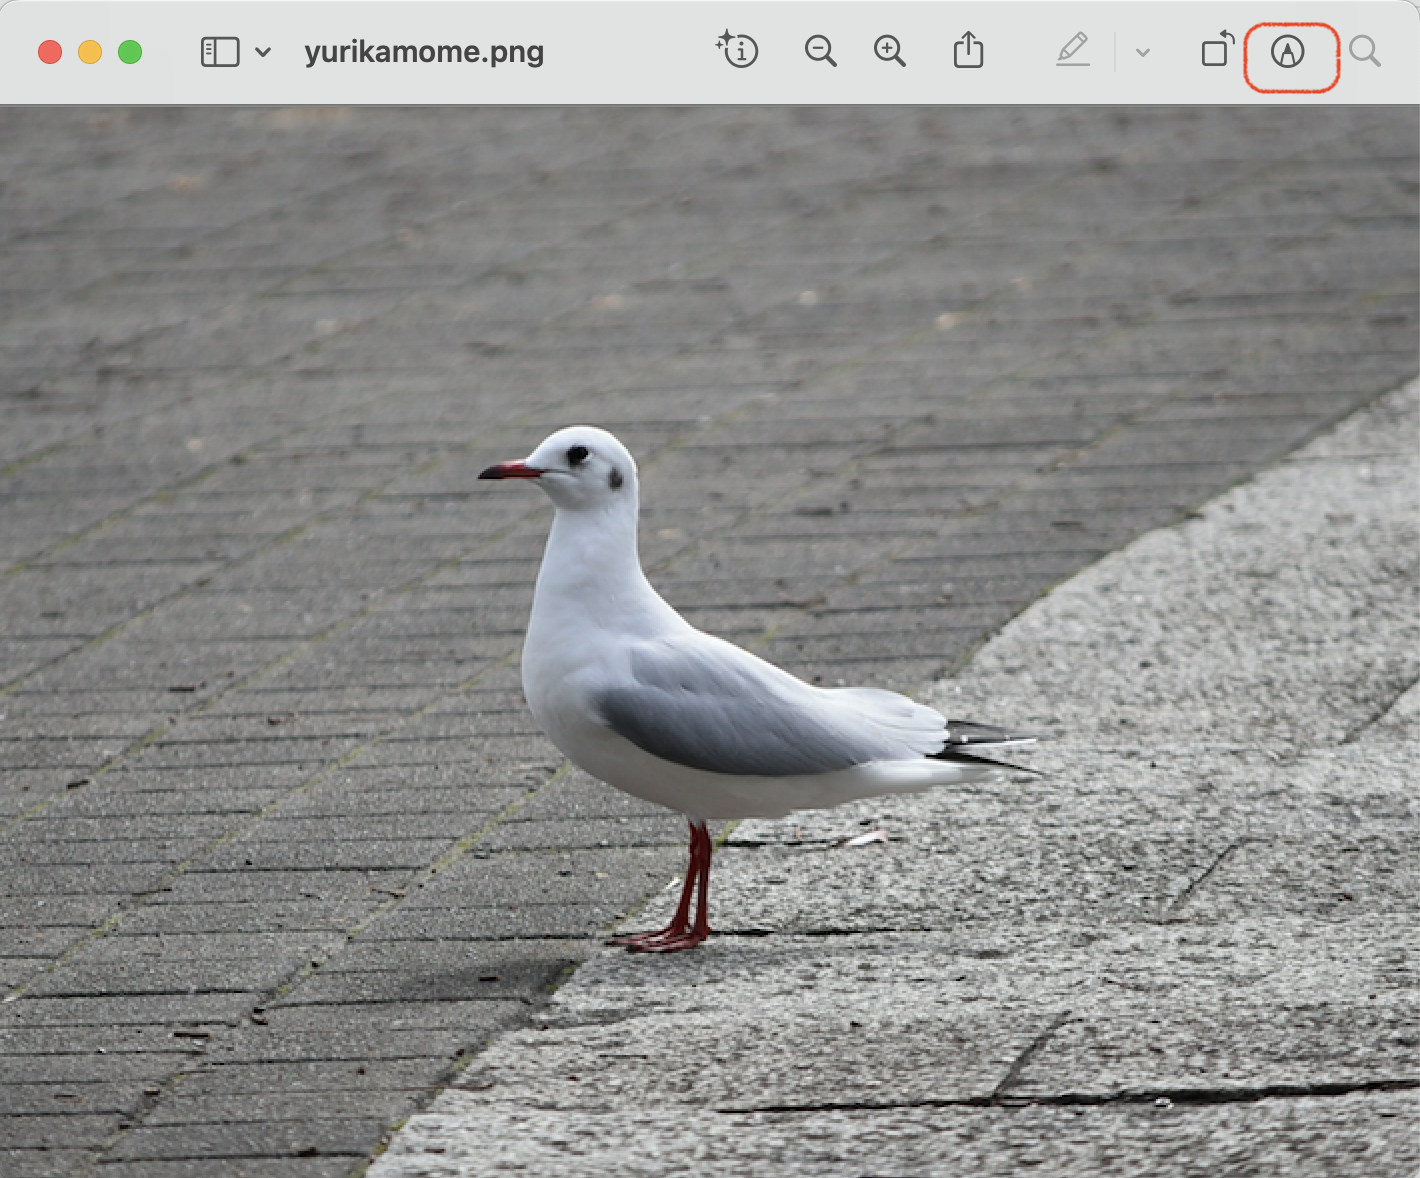The image size is (1420, 1178).
Task: Select the Highlight pencil tool
Action: tap(1073, 49)
